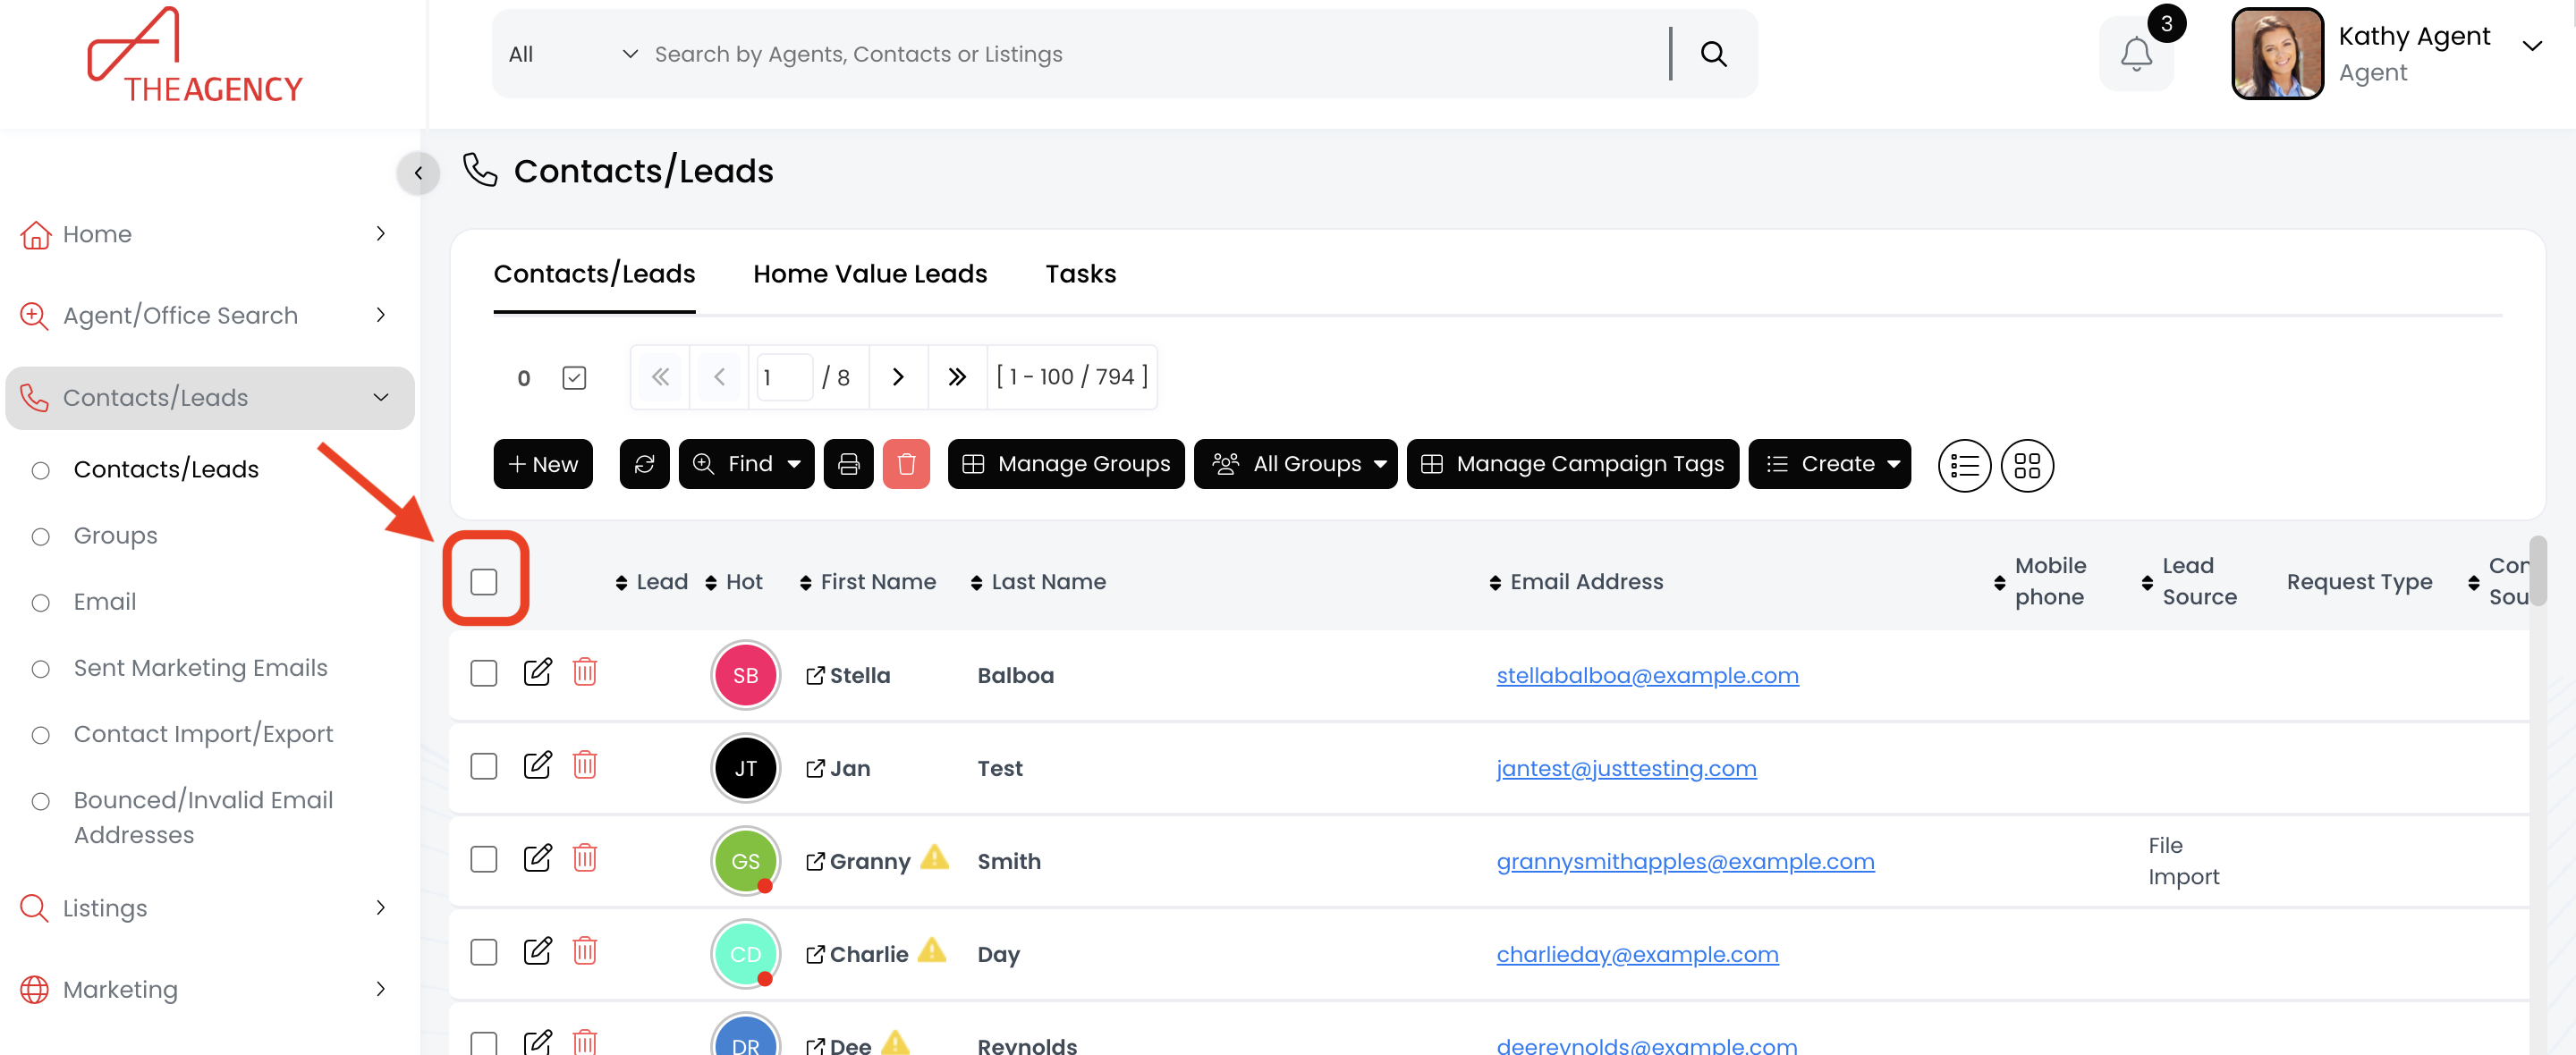2576x1055 pixels.
Task: Open the All Groups dropdown
Action: click(x=1295, y=464)
